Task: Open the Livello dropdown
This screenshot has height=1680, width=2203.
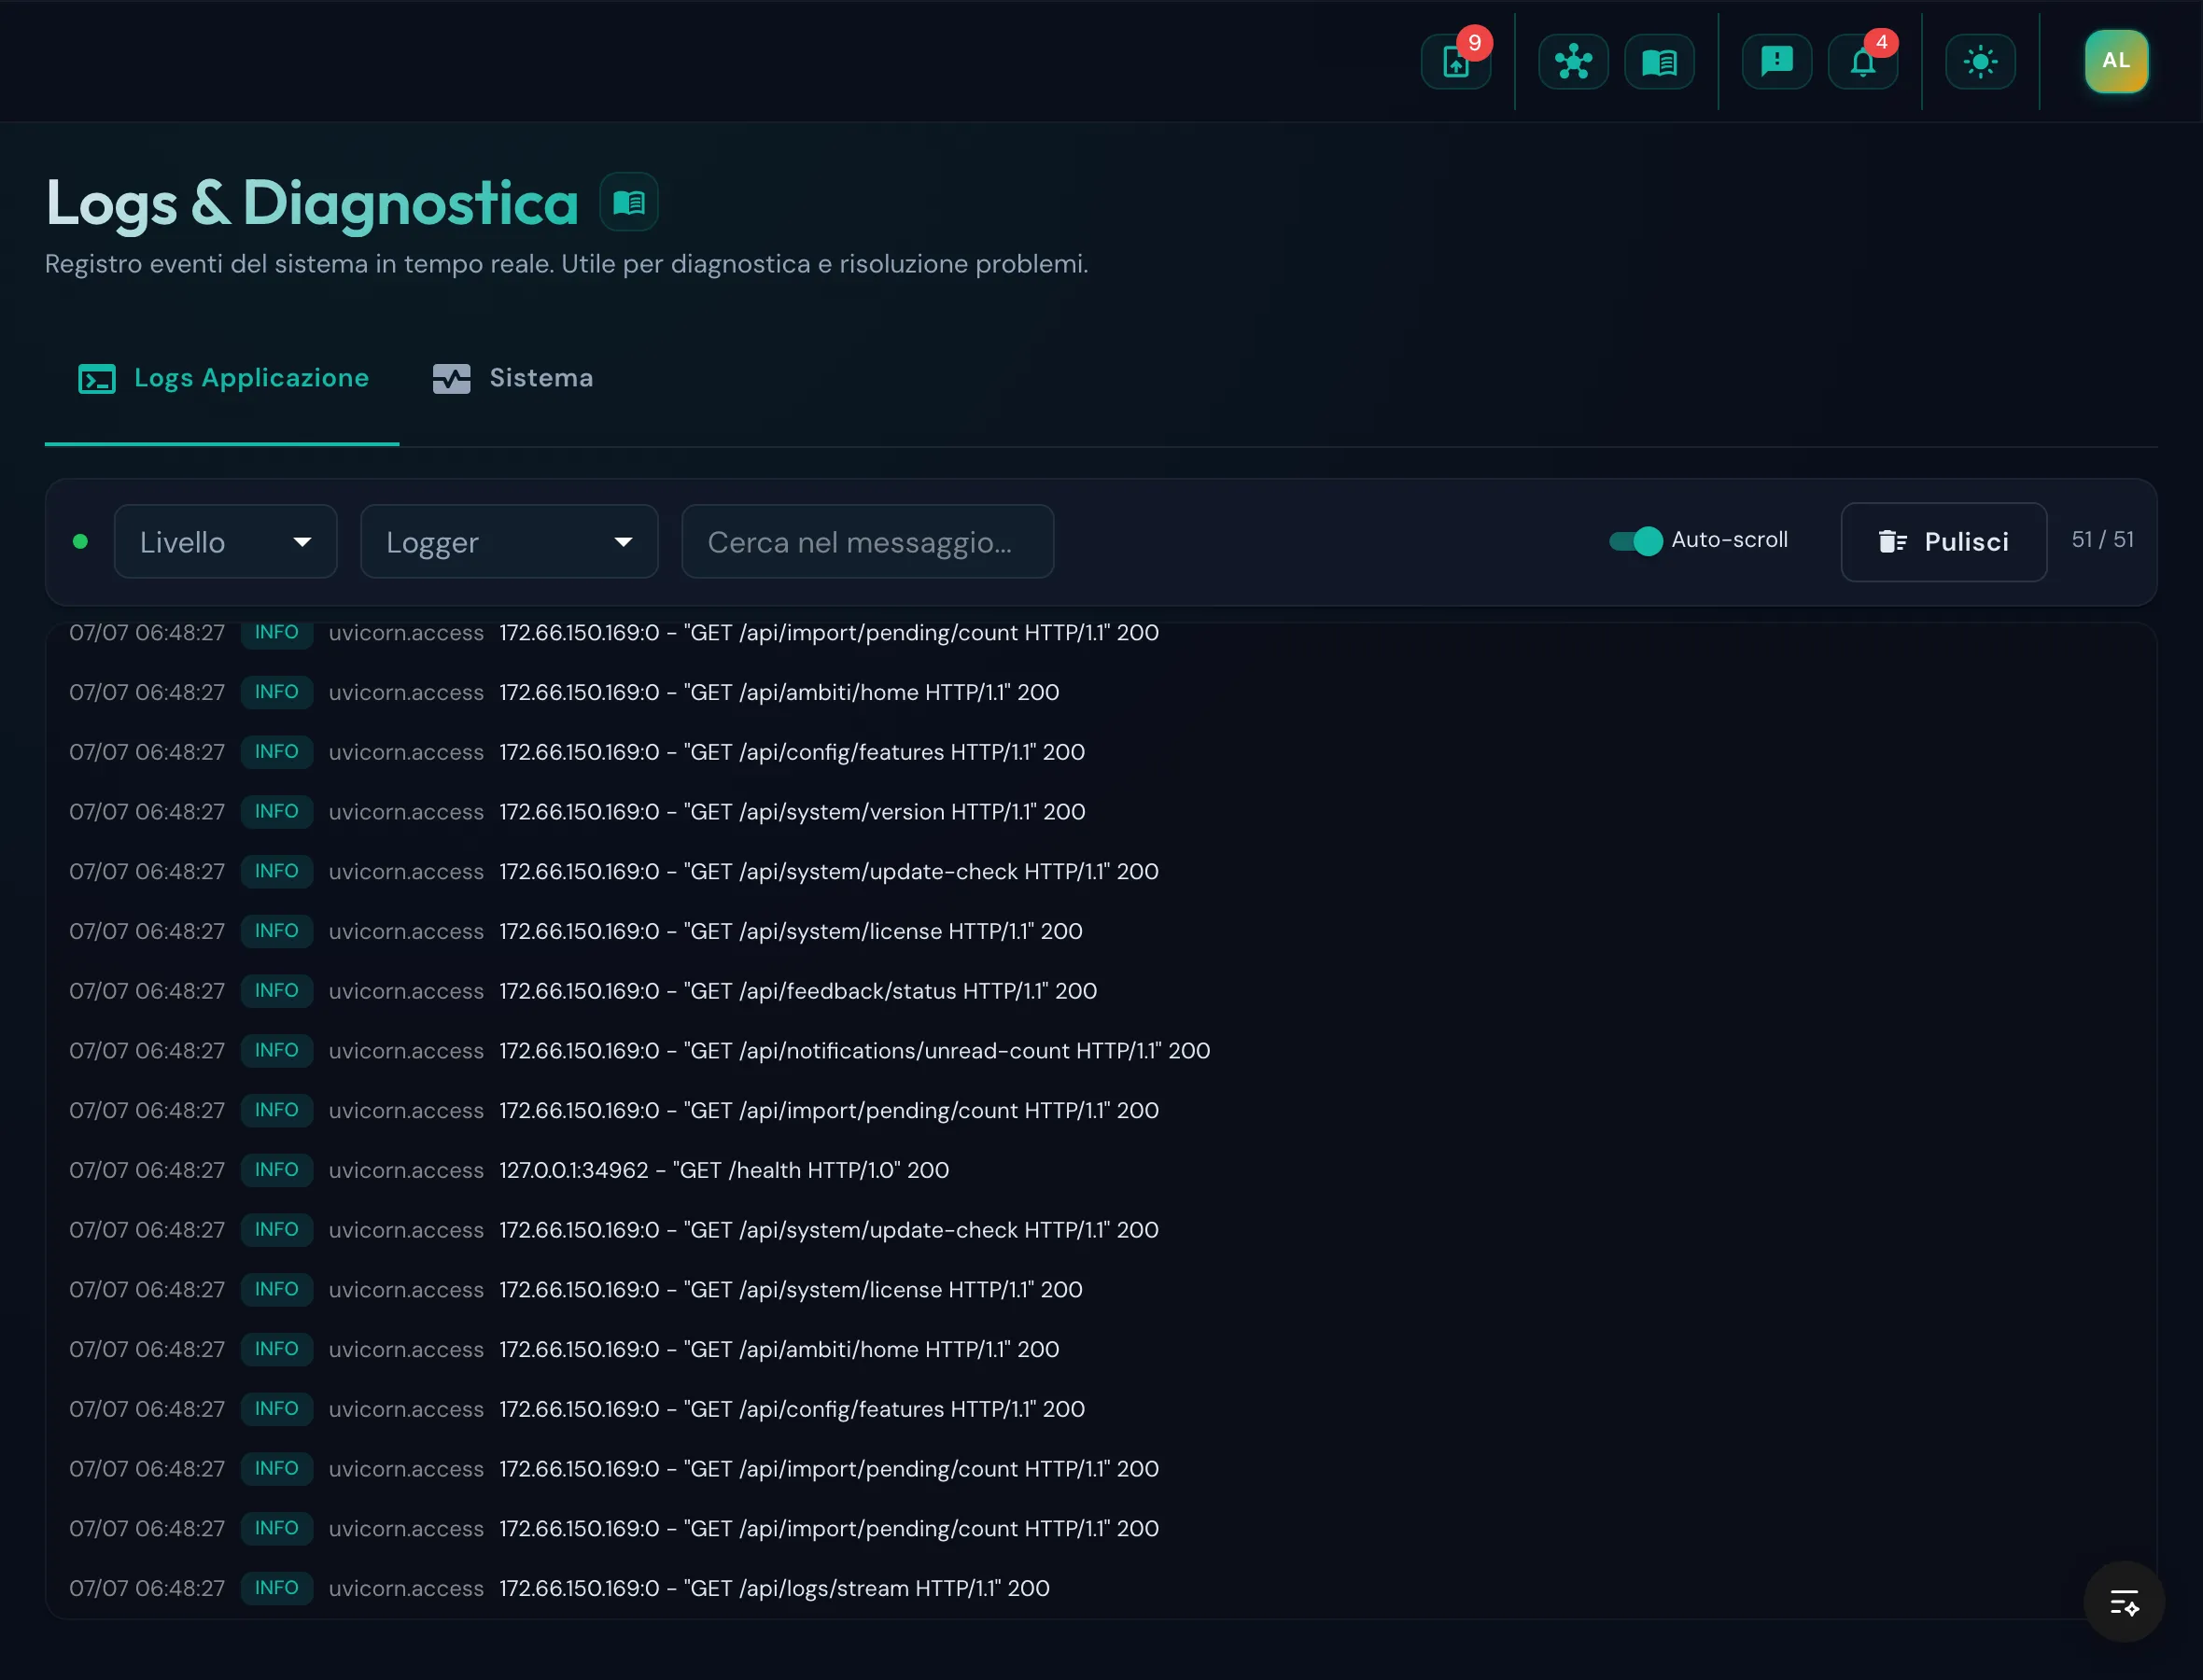Action: [x=225, y=541]
